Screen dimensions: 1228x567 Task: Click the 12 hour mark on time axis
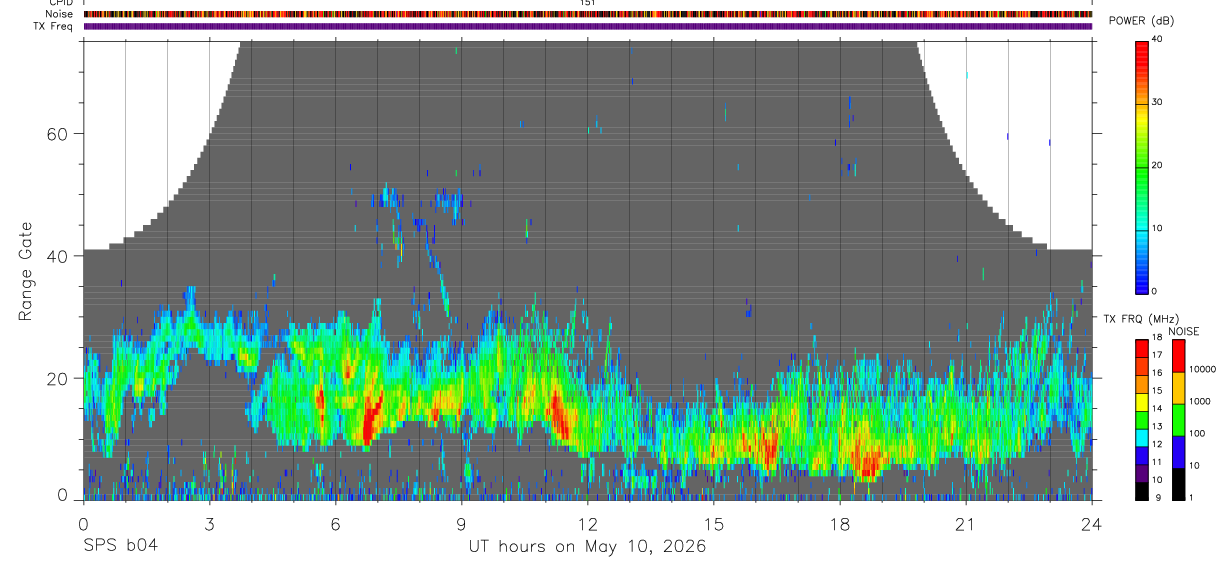(x=588, y=524)
